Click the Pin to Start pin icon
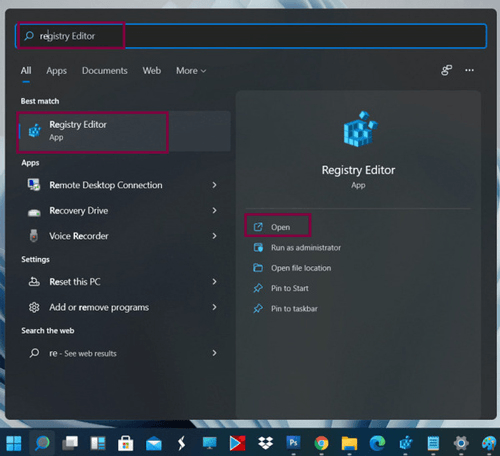This screenshot has height=456, width=500. click(258, 288)
